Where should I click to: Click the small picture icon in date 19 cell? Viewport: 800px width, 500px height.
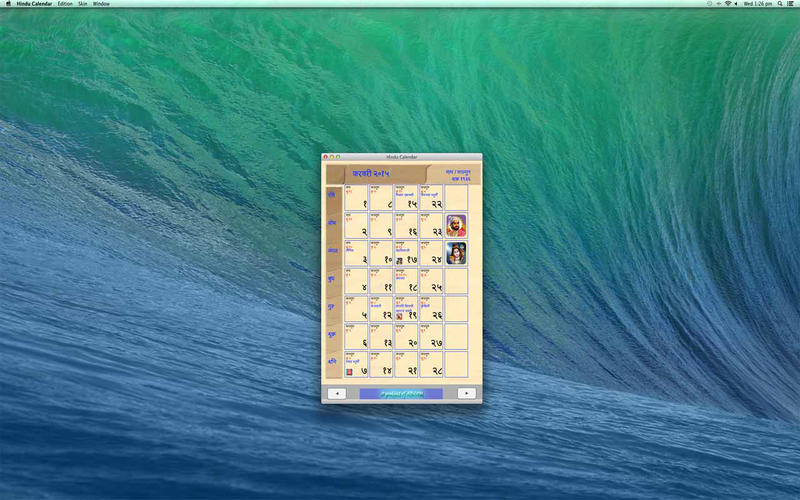[399, 316]
